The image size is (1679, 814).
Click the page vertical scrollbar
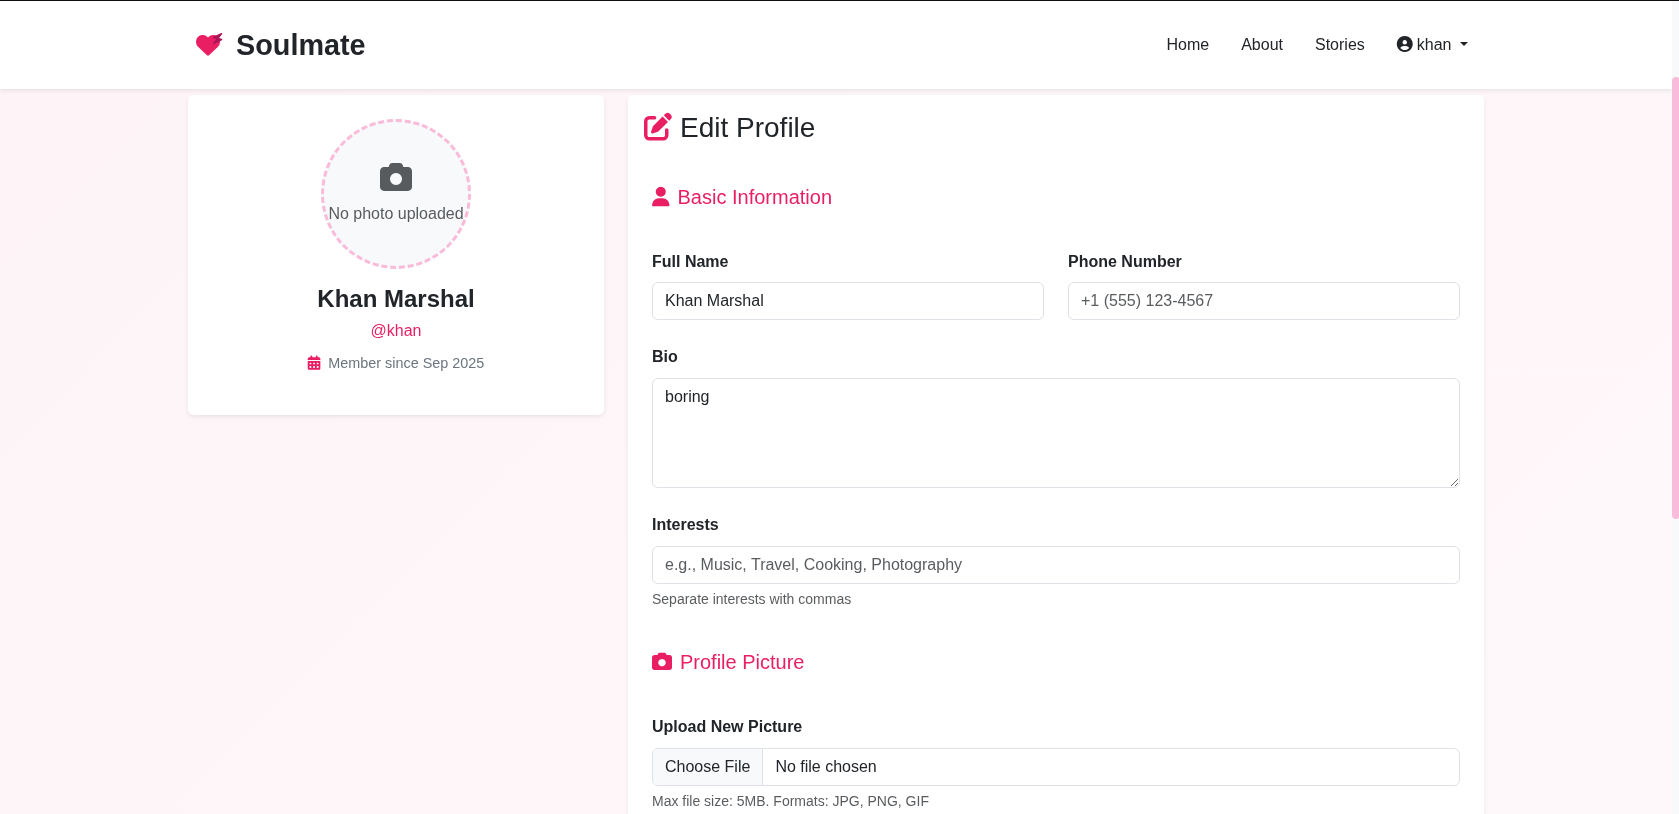(1675, 298)
